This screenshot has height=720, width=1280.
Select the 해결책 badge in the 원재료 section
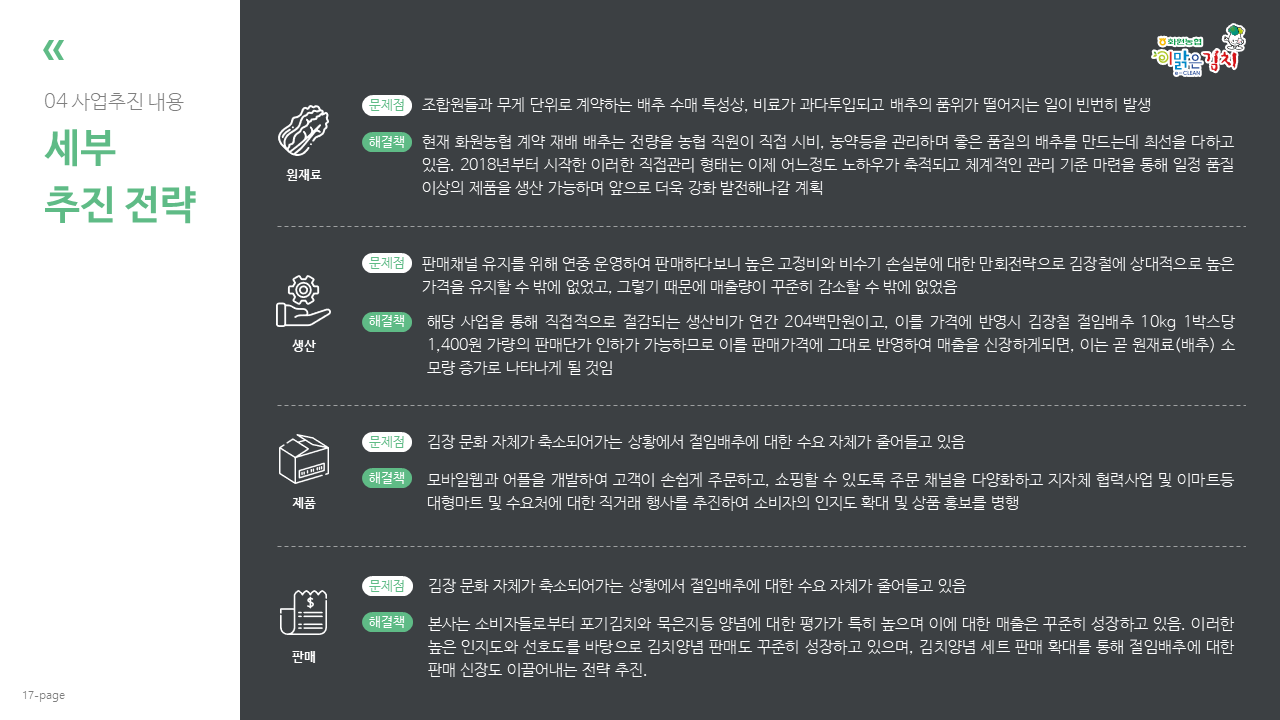coord(387,142)
